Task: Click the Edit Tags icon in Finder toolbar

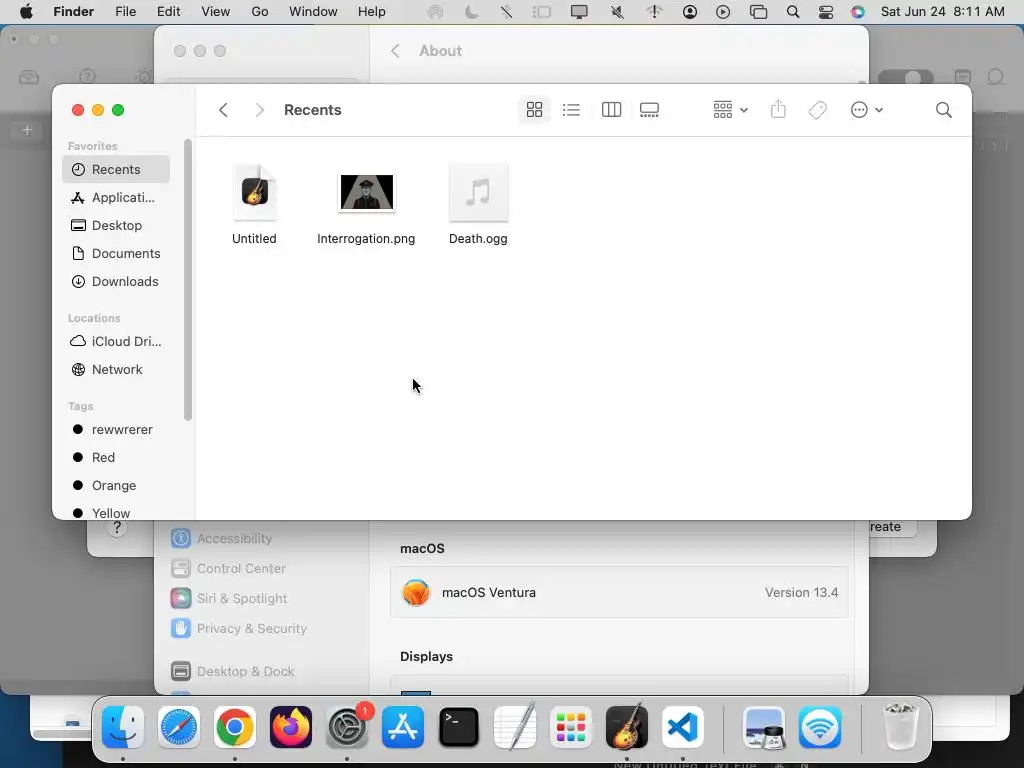Action: (818, 110)
